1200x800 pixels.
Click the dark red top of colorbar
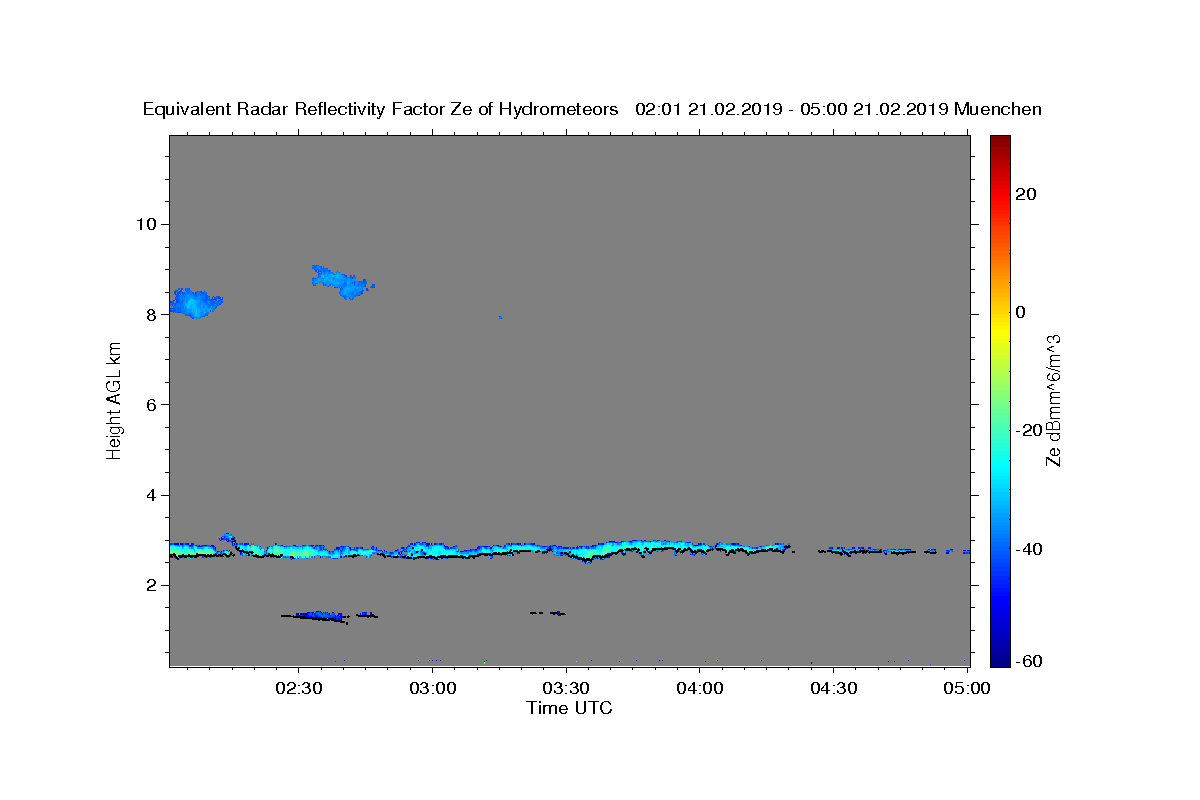click(1000, 143)
